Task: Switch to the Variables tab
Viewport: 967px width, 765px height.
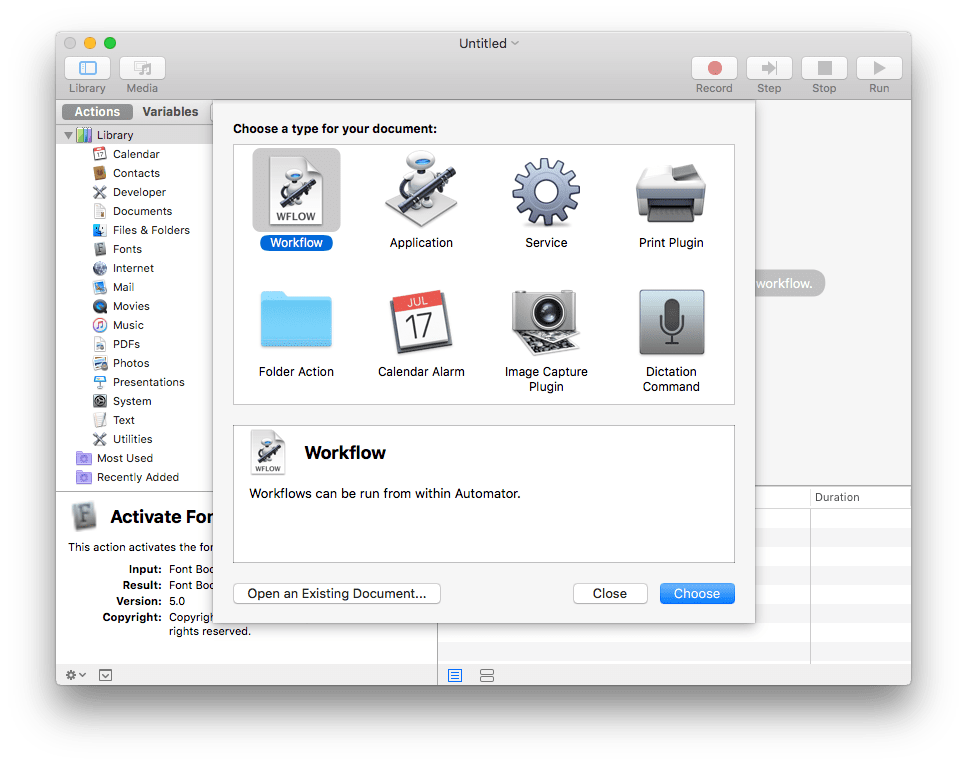Action: coord(170,112)
